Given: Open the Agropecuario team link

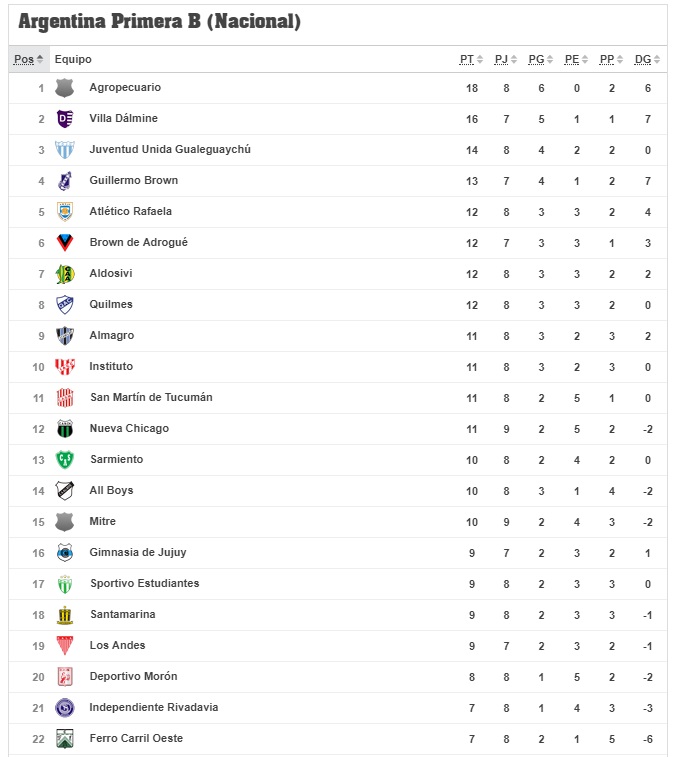Looking at the screenshot, I should coord(125,87).
